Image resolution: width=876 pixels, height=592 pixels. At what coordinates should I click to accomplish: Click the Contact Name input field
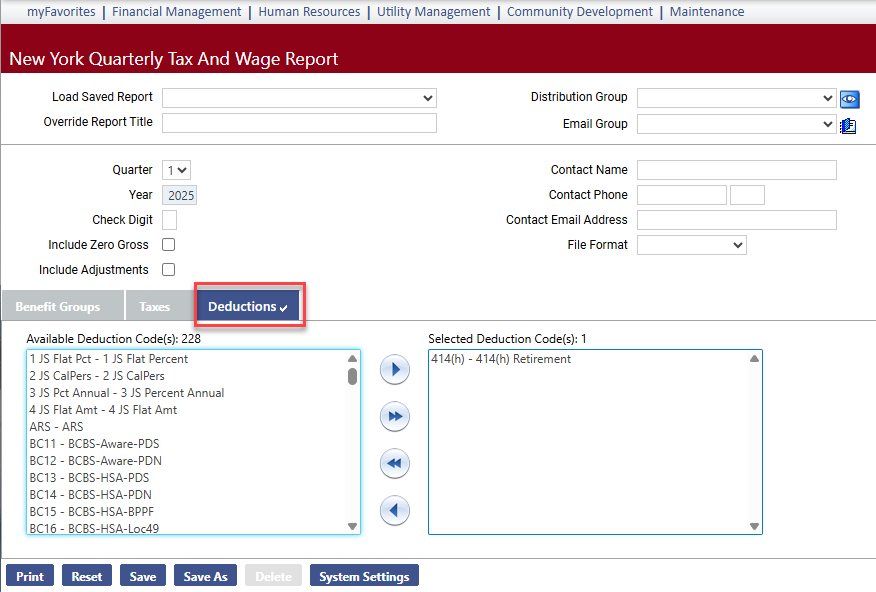736,170
